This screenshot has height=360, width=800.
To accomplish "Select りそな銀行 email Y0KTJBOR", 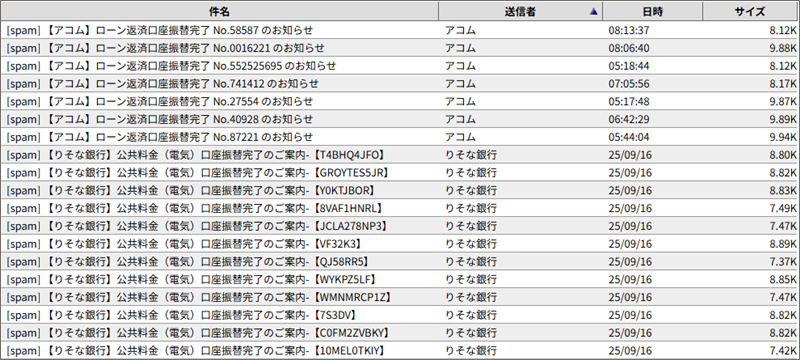I will (x=400, y=190).
